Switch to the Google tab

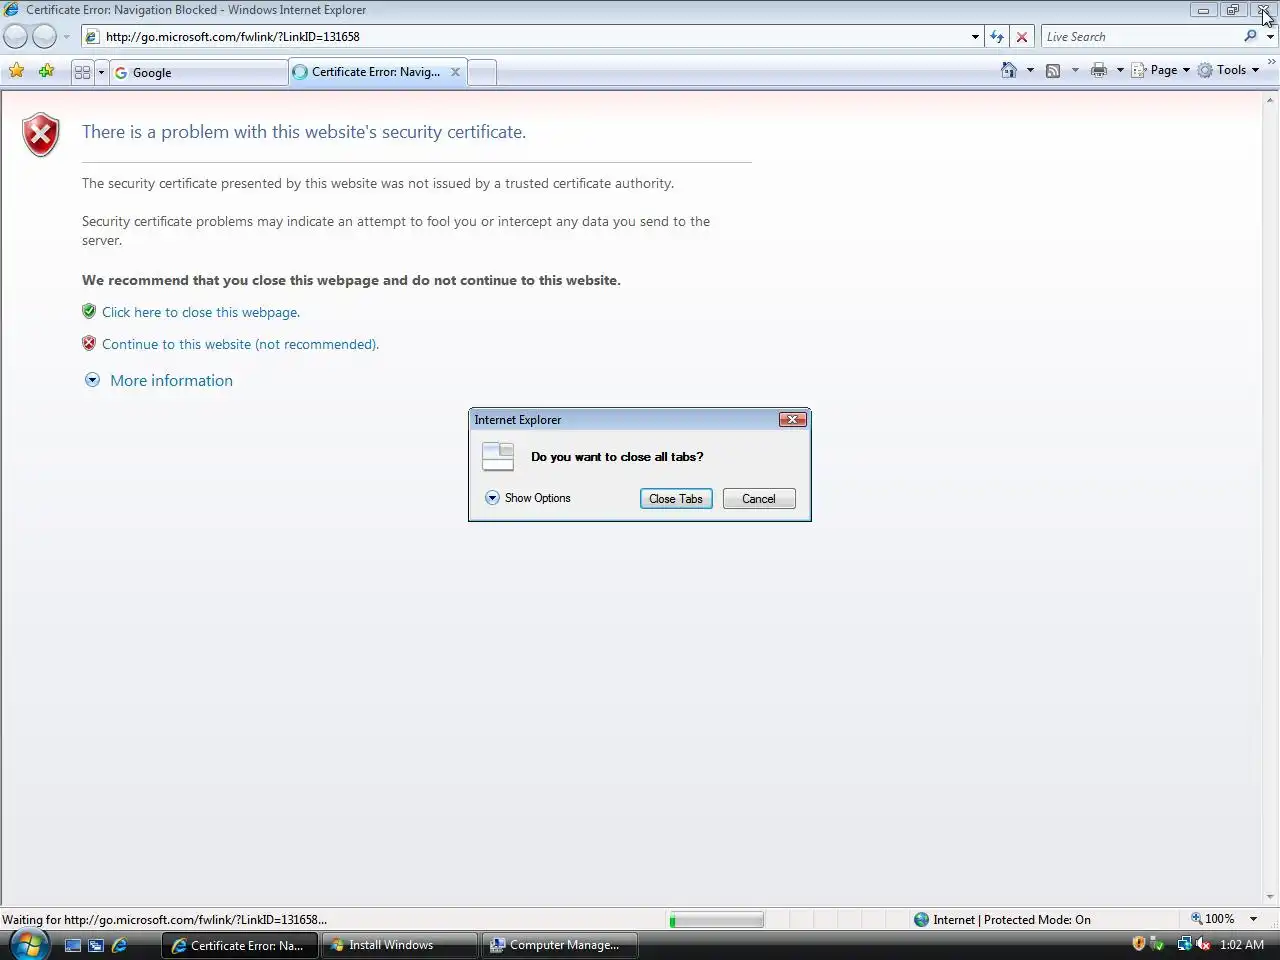click(198, 72)
